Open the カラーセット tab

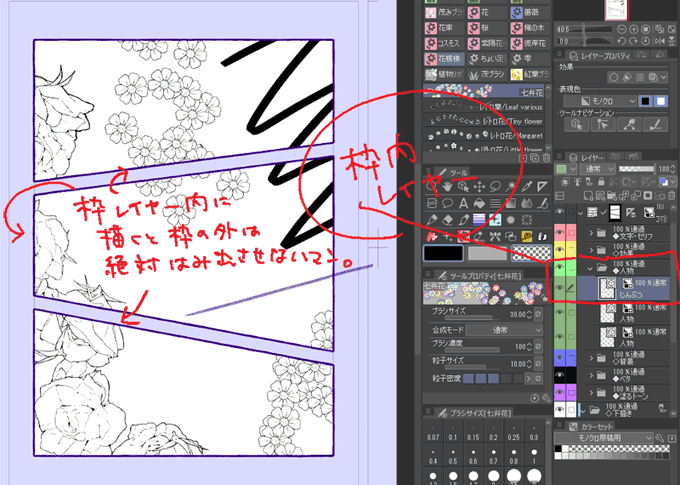[x=592, y=427]
